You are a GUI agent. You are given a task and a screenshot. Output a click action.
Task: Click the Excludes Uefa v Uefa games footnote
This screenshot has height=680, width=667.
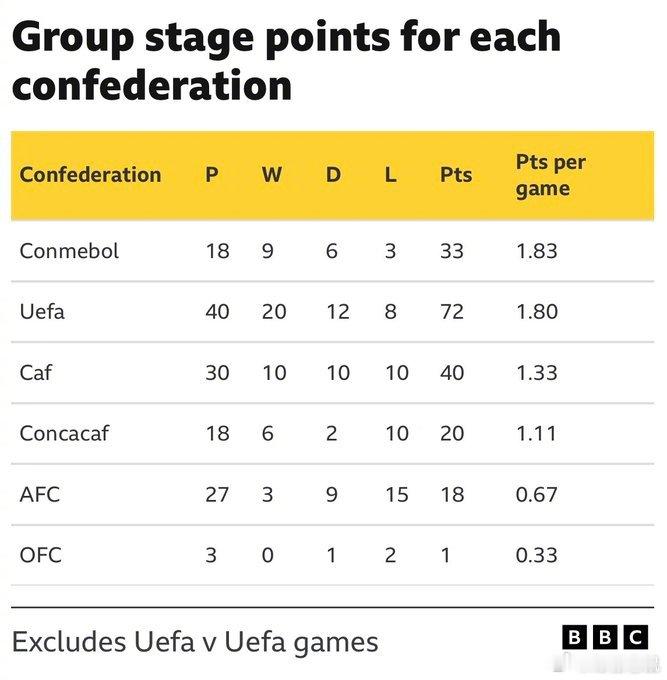tap(195, 642)
